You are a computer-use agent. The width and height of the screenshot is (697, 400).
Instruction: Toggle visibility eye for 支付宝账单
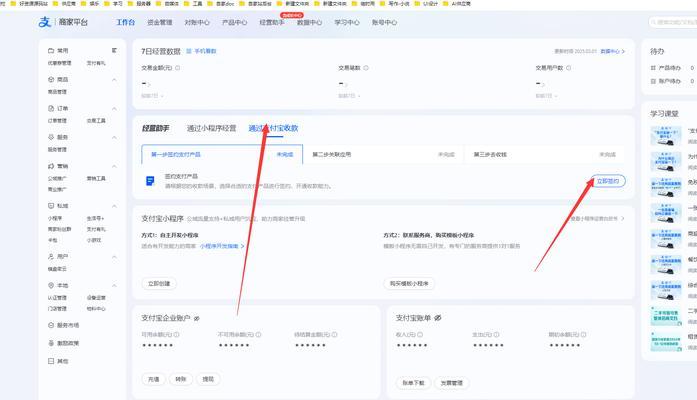pyautogui.click(x=438, y=318)
